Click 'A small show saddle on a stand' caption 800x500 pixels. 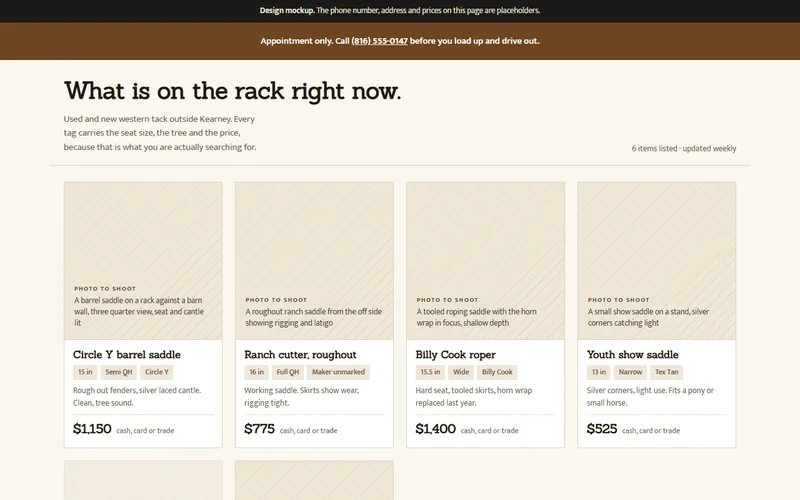click(x=648, y=317)
